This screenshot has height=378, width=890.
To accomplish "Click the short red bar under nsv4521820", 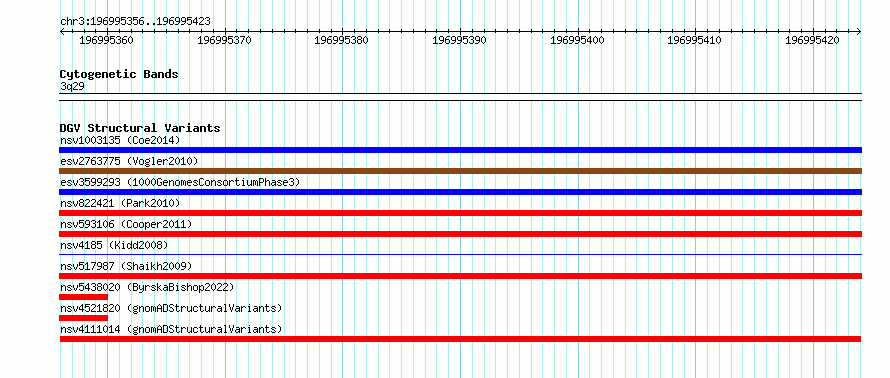I will 83,318.
